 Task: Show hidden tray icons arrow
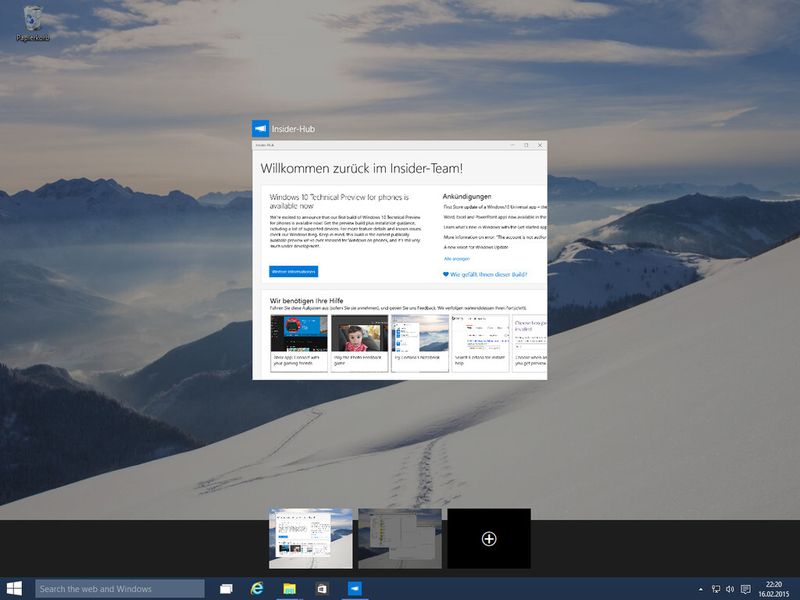click(701, 589)
